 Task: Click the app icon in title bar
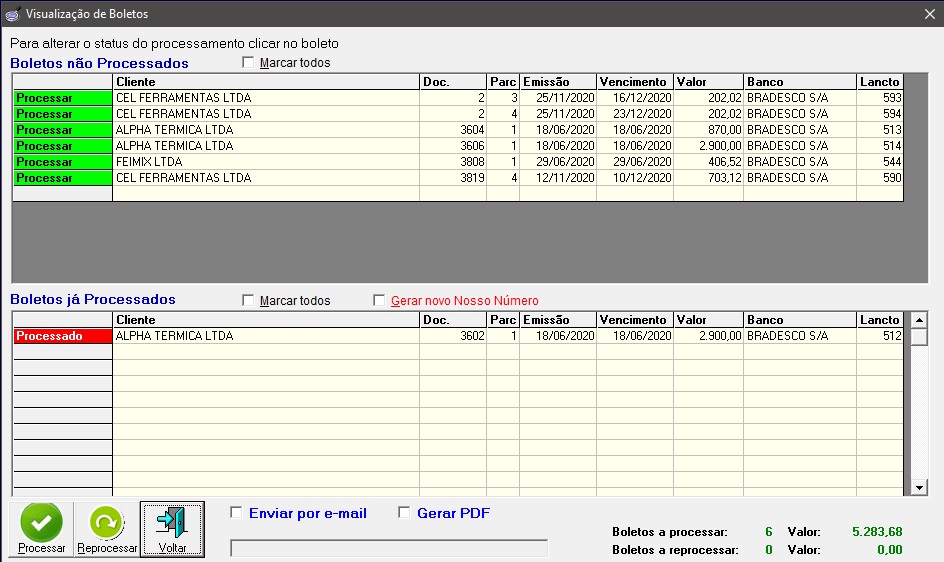click(x=13, y=14)
